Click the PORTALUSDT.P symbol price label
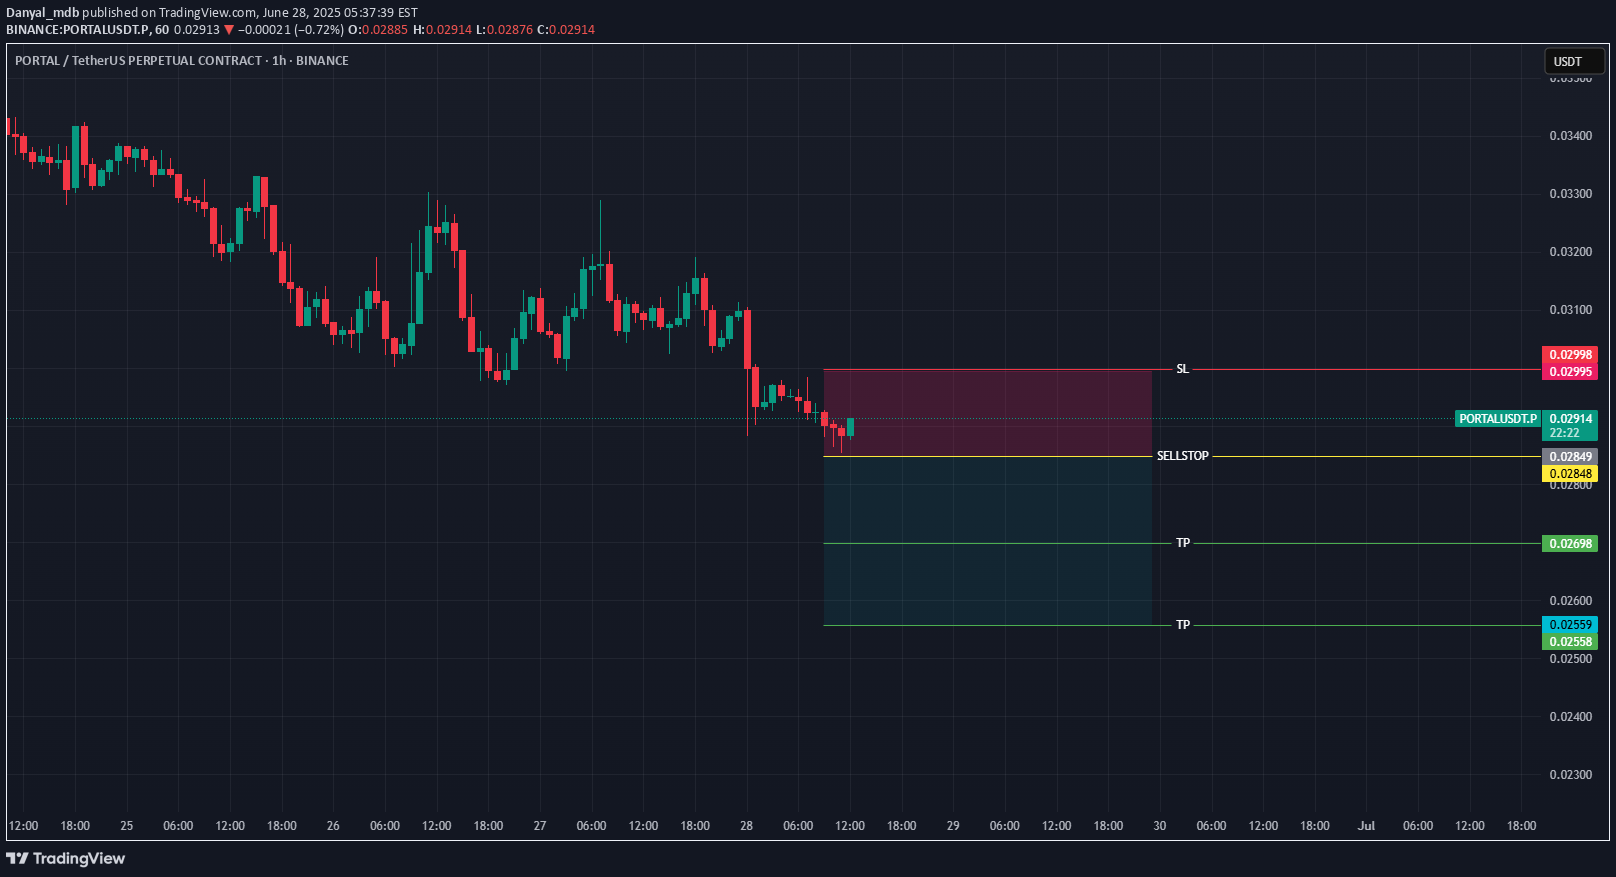Viewport: 1616px width, 877px height. pyautogui.click(x=1498, y=419)
